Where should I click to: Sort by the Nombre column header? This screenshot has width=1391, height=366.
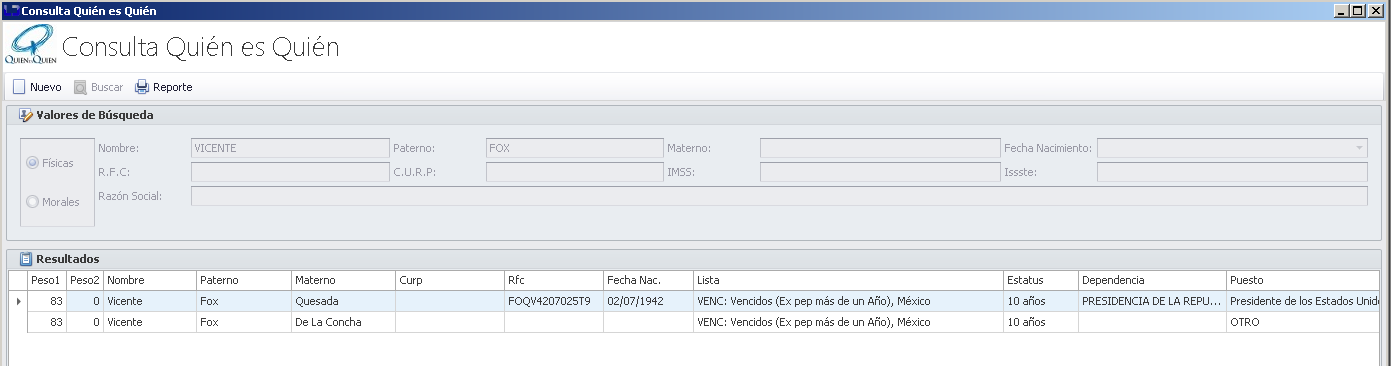(x=149, y=281)
